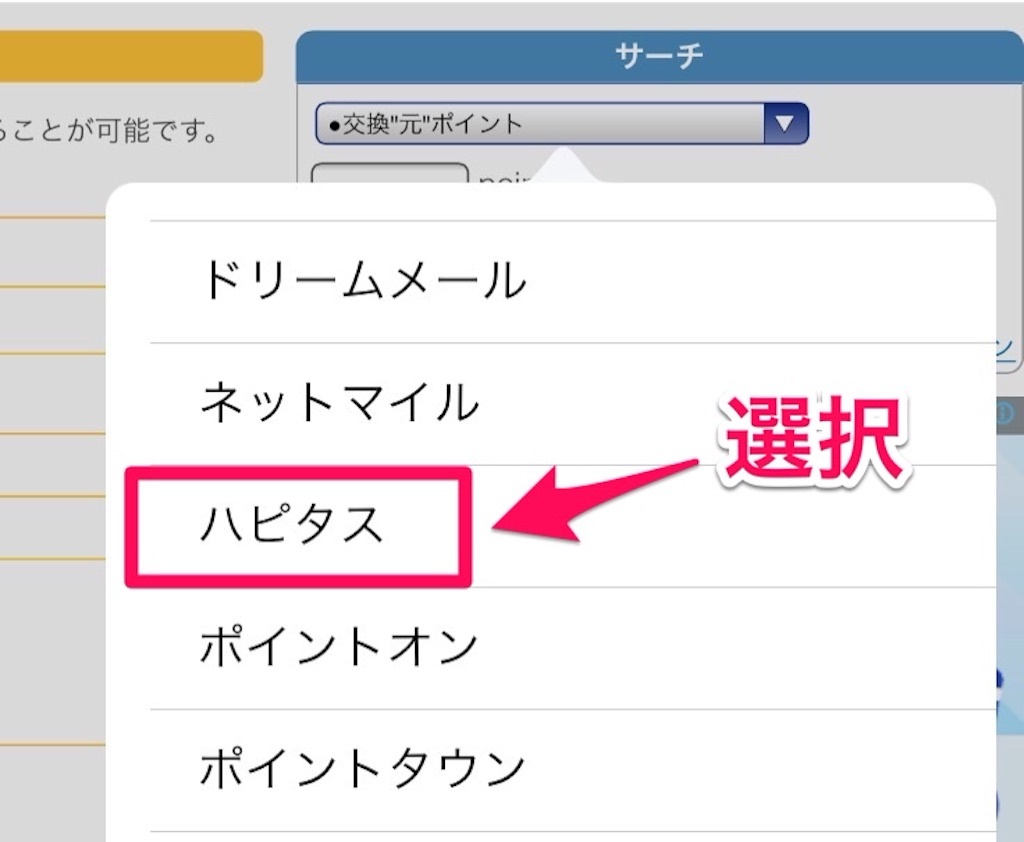Click the サーチ panel header
The height and width of the screenshot is (842, 1024).
coord(659,56)
